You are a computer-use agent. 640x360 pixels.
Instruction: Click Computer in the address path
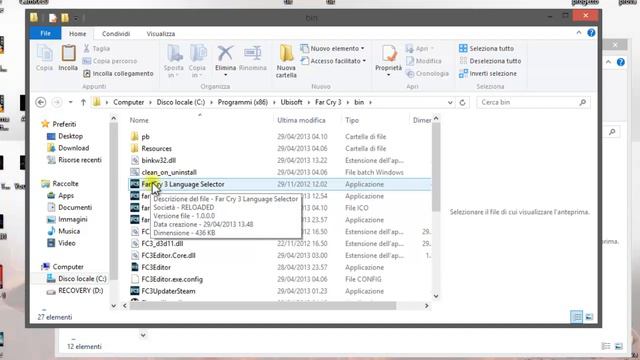[x=129, y=102]
